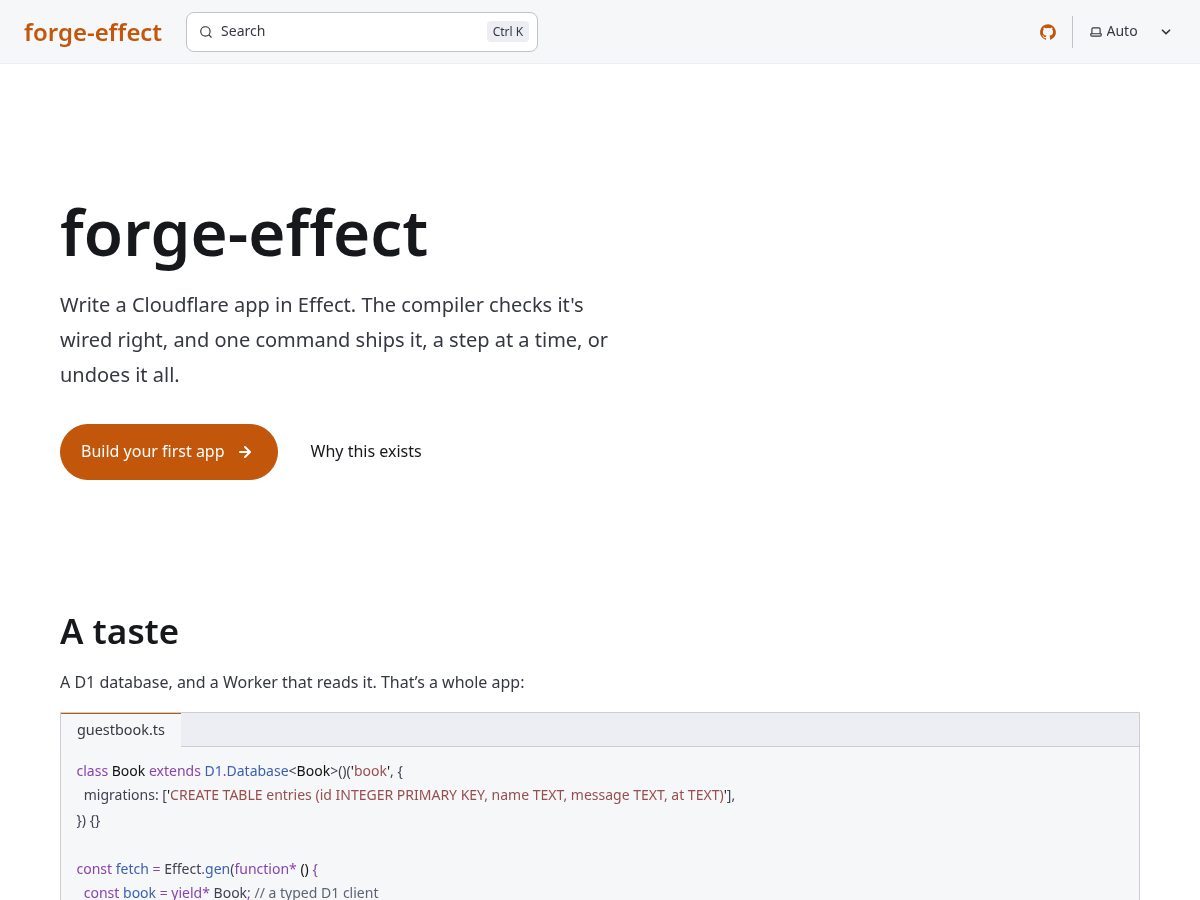Click the theme selector chevron arrow
This screenshot has width=1200, height=900.
coord(1166,32)
